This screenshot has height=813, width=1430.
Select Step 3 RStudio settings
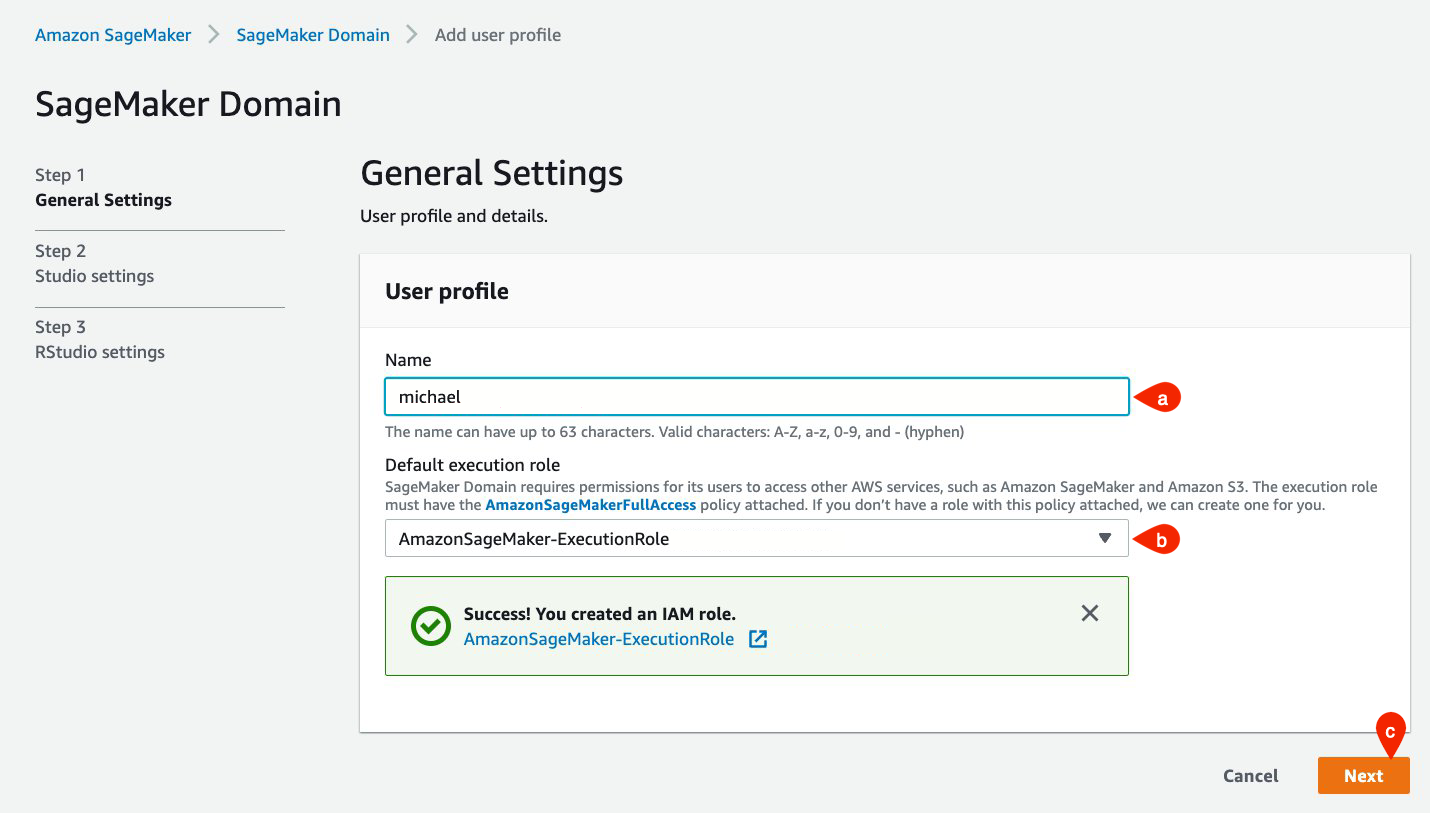pyautogui.click(x=100, y=352)
